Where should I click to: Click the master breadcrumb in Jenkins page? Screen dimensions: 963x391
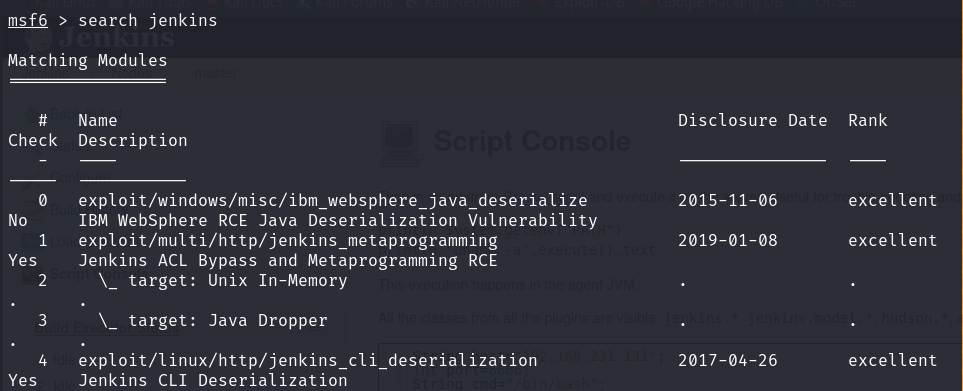tap(216, 73)
